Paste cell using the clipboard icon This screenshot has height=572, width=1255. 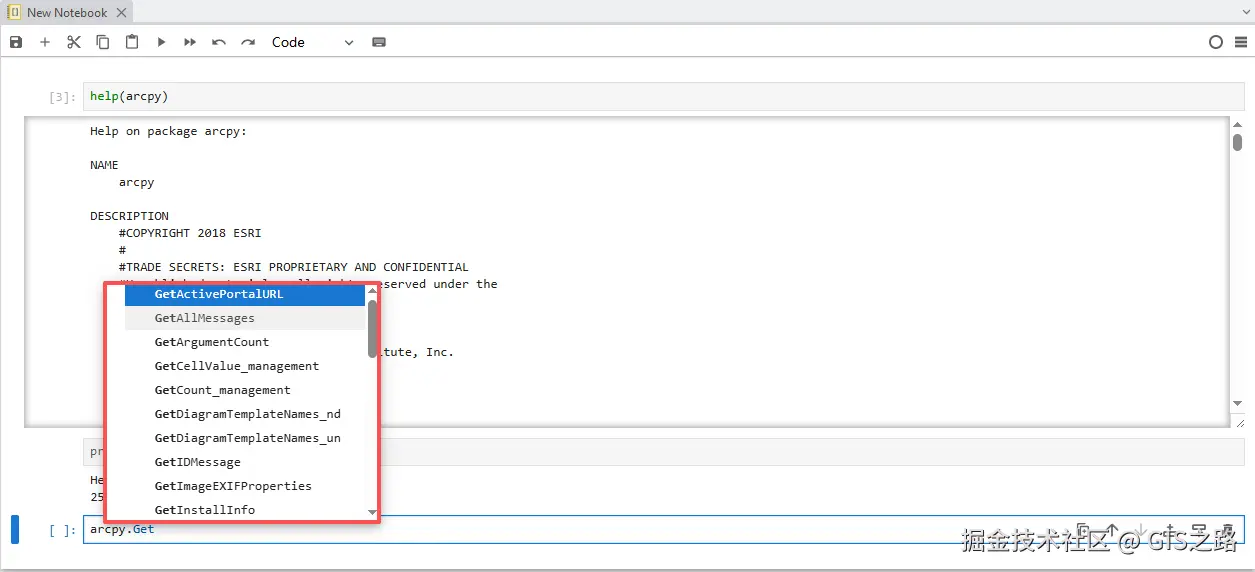(132, 42)
